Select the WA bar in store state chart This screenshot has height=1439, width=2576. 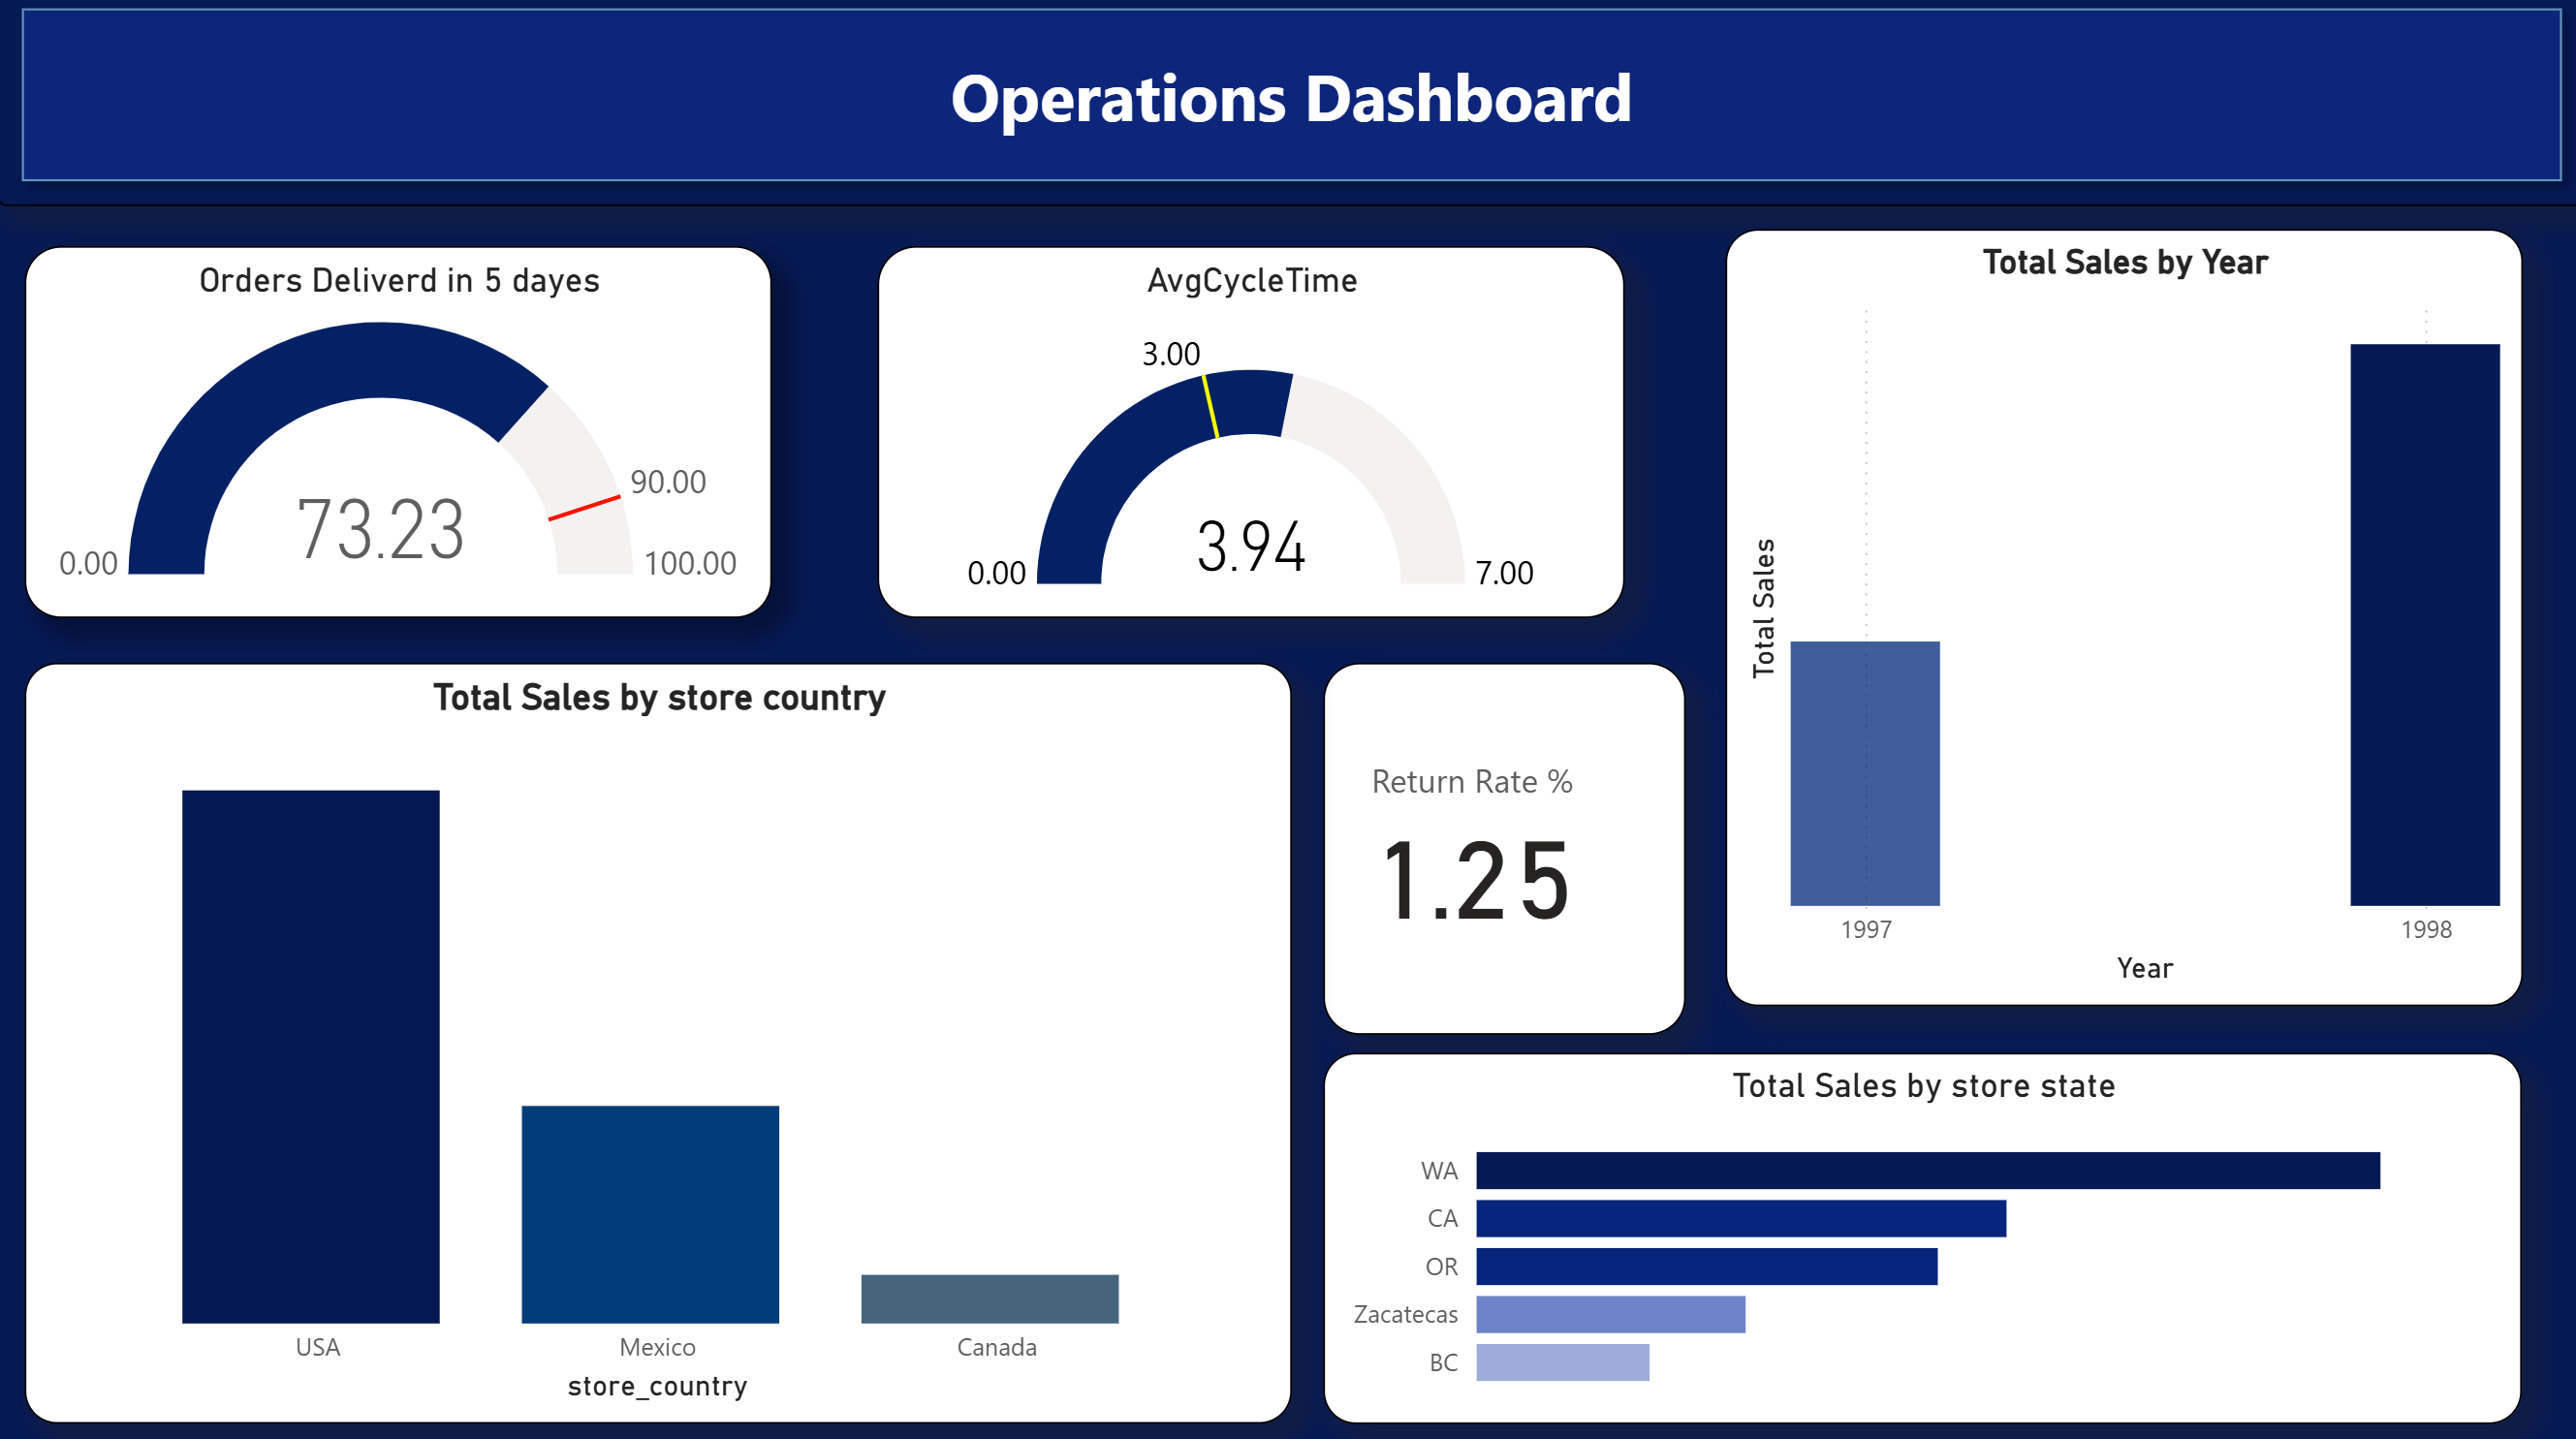pos(1928,1170)
